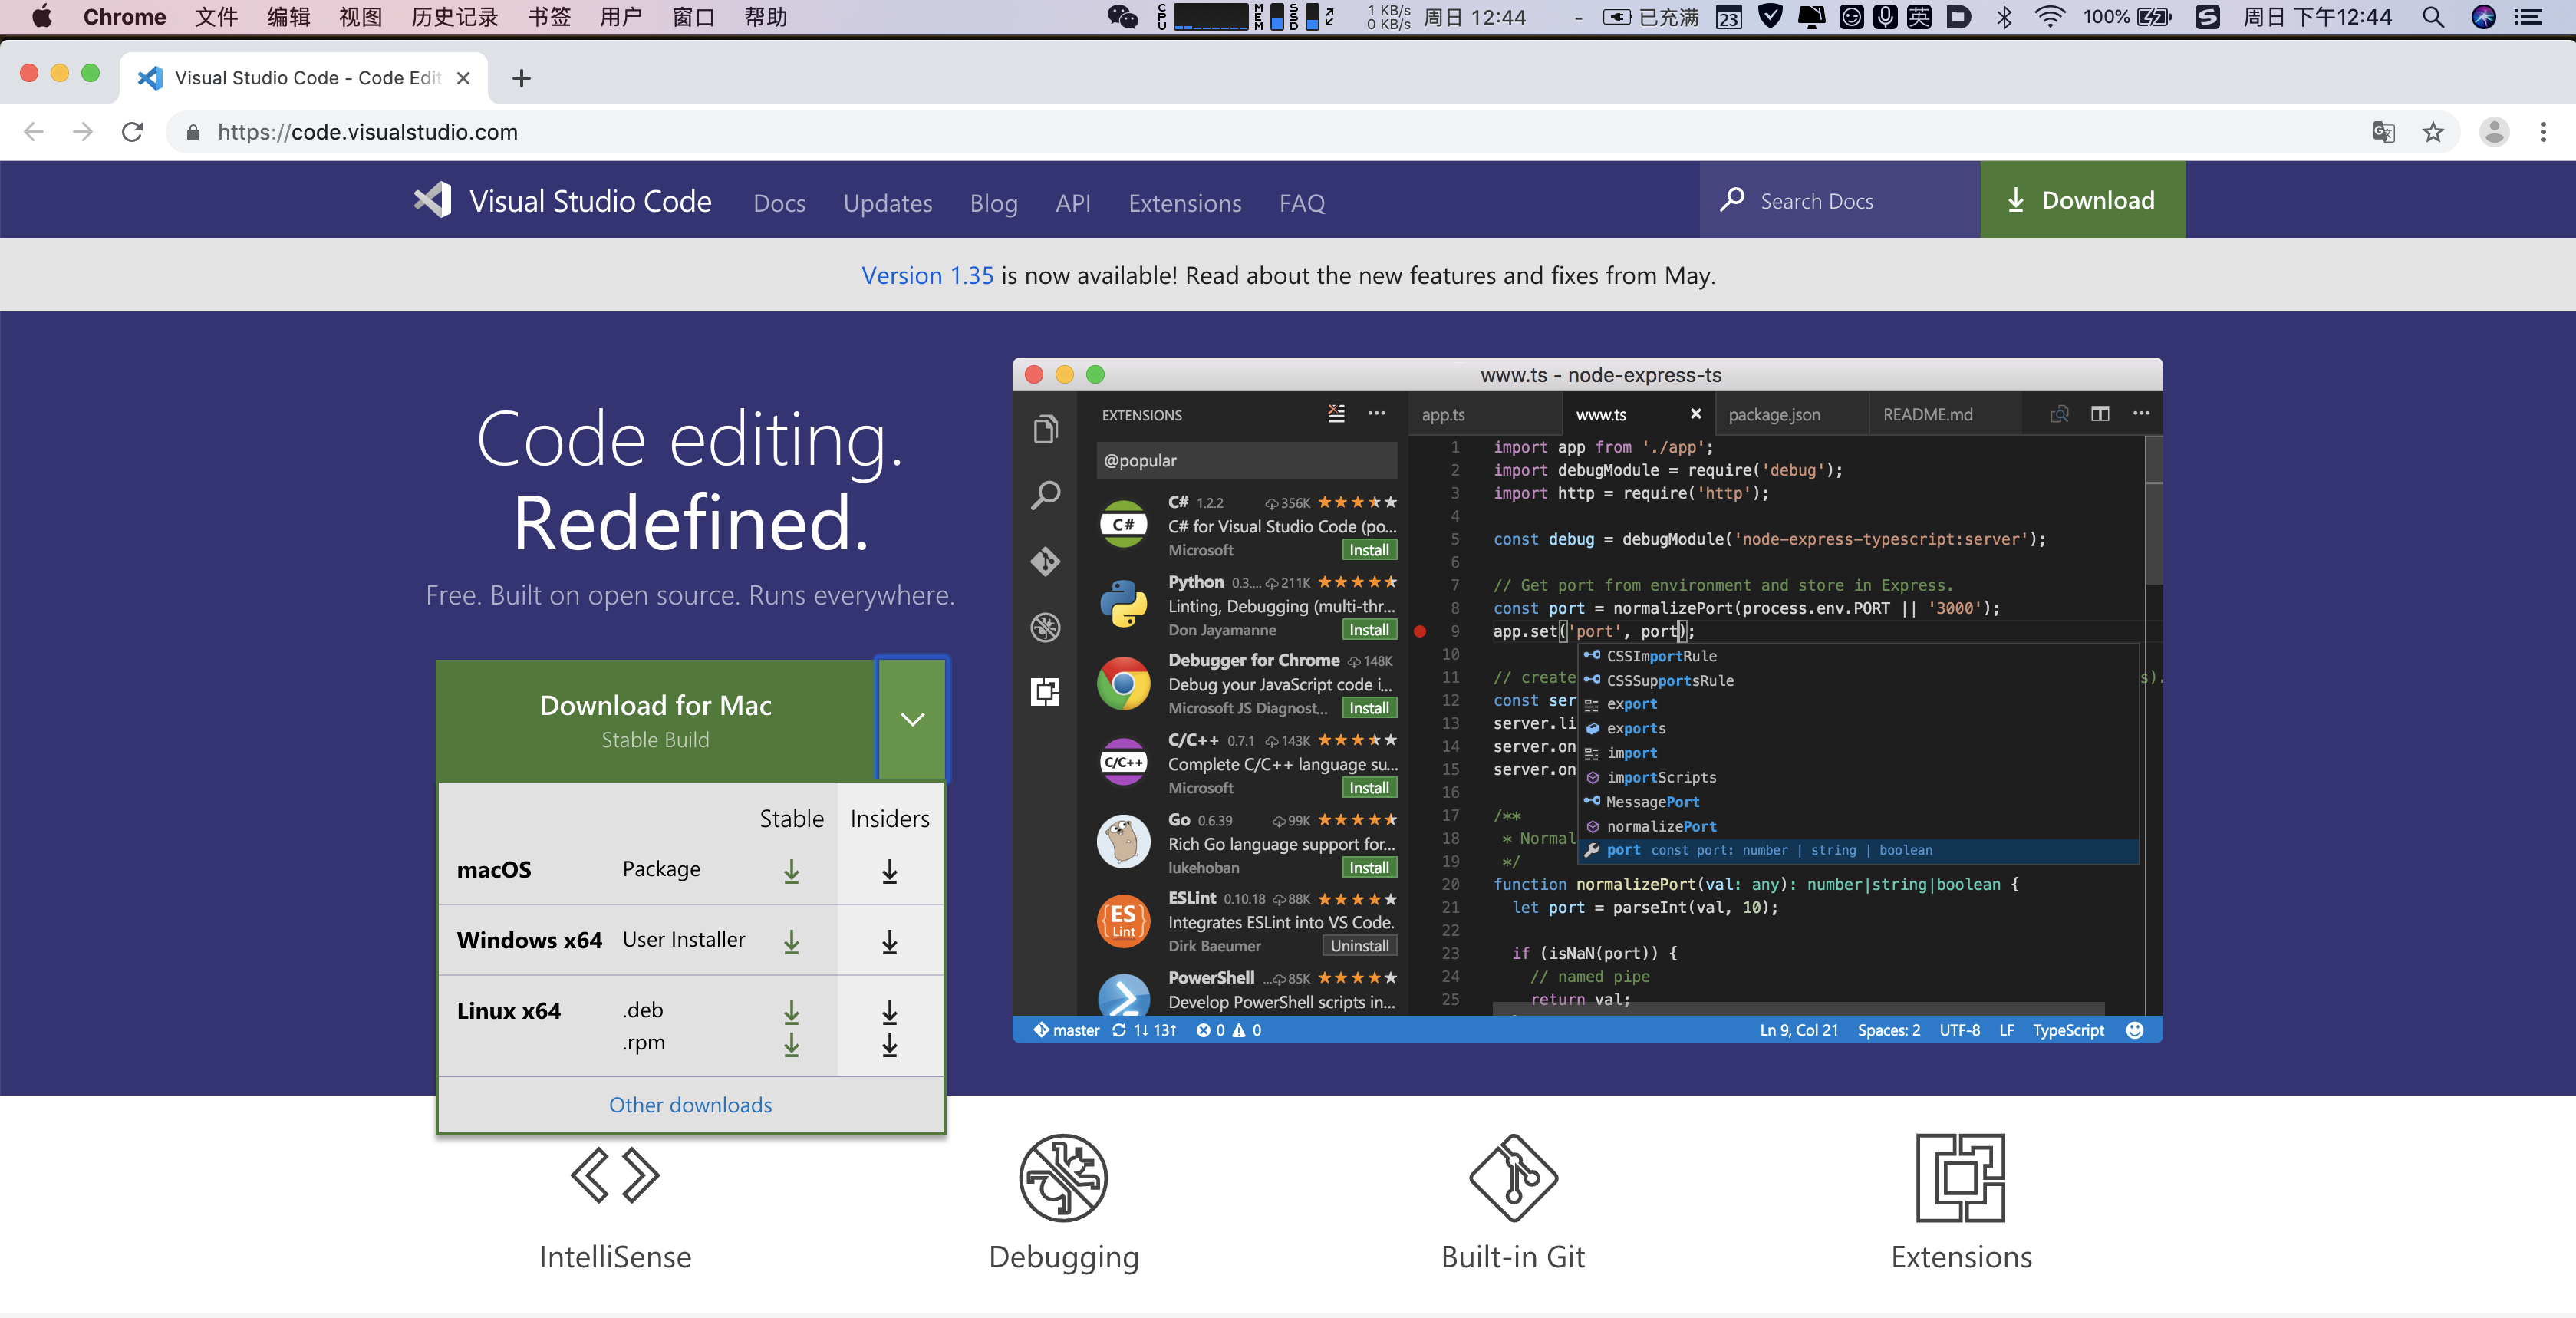The image size is (2576, 1318).
Task: Click the Siri icon in menu bar
Action: coord(2483,17)
